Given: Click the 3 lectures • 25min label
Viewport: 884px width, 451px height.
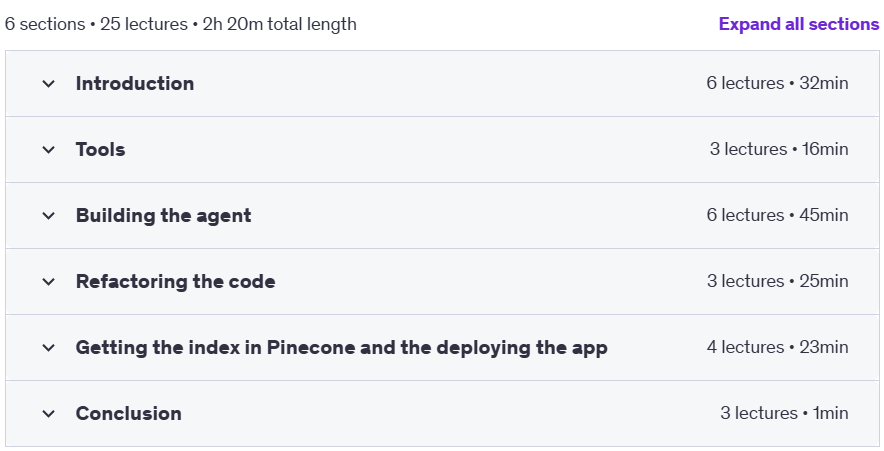Looking at the screenshot, I should click(778, 281).
